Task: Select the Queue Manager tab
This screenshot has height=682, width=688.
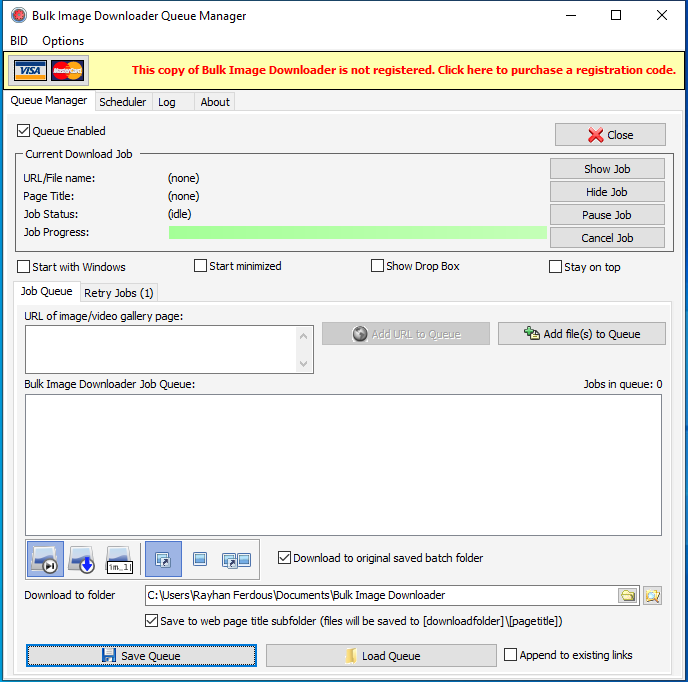Action: coord(49,101)
